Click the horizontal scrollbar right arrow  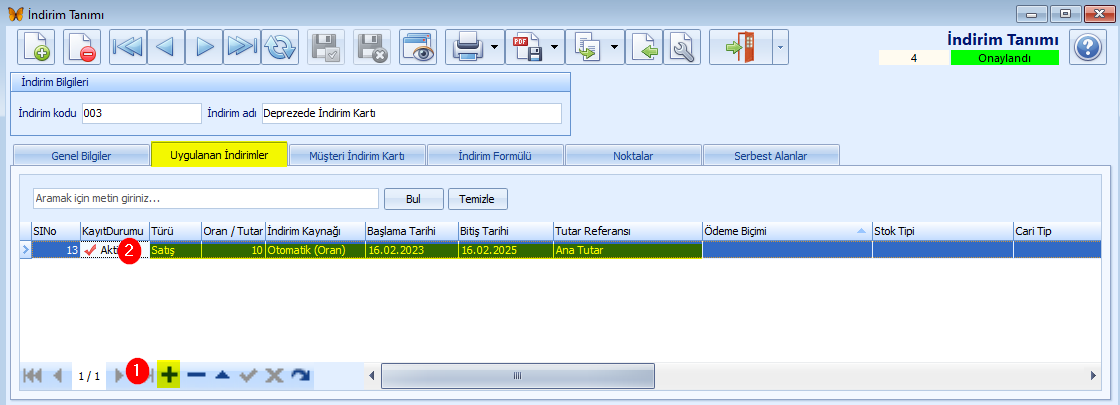point(1094,376)
